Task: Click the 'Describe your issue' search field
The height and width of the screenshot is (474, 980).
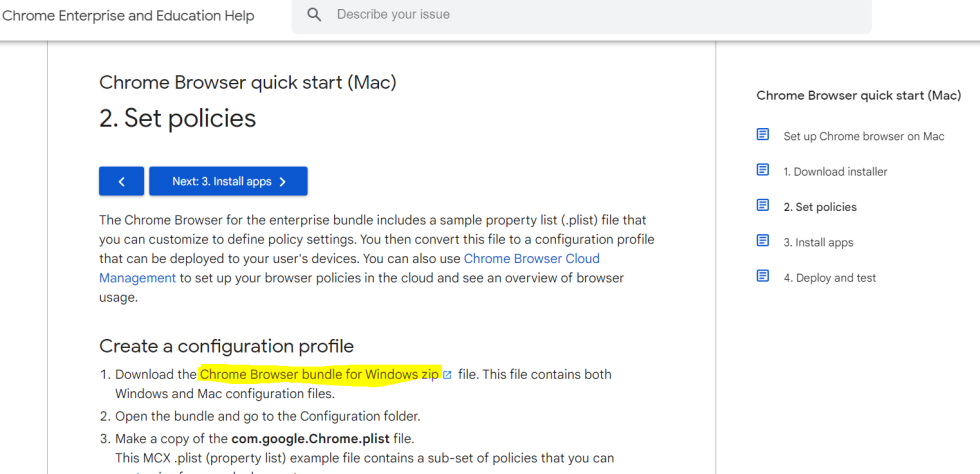Action: pos(581,14)
